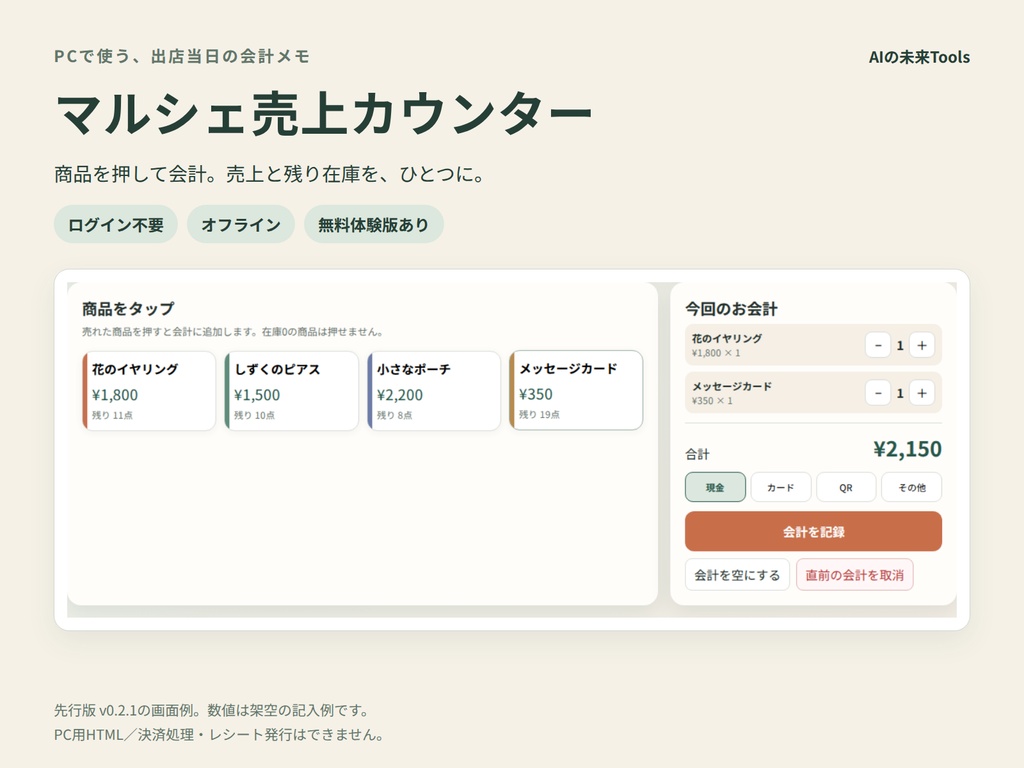Click the ¥2,150 total amount

[907, 449]
